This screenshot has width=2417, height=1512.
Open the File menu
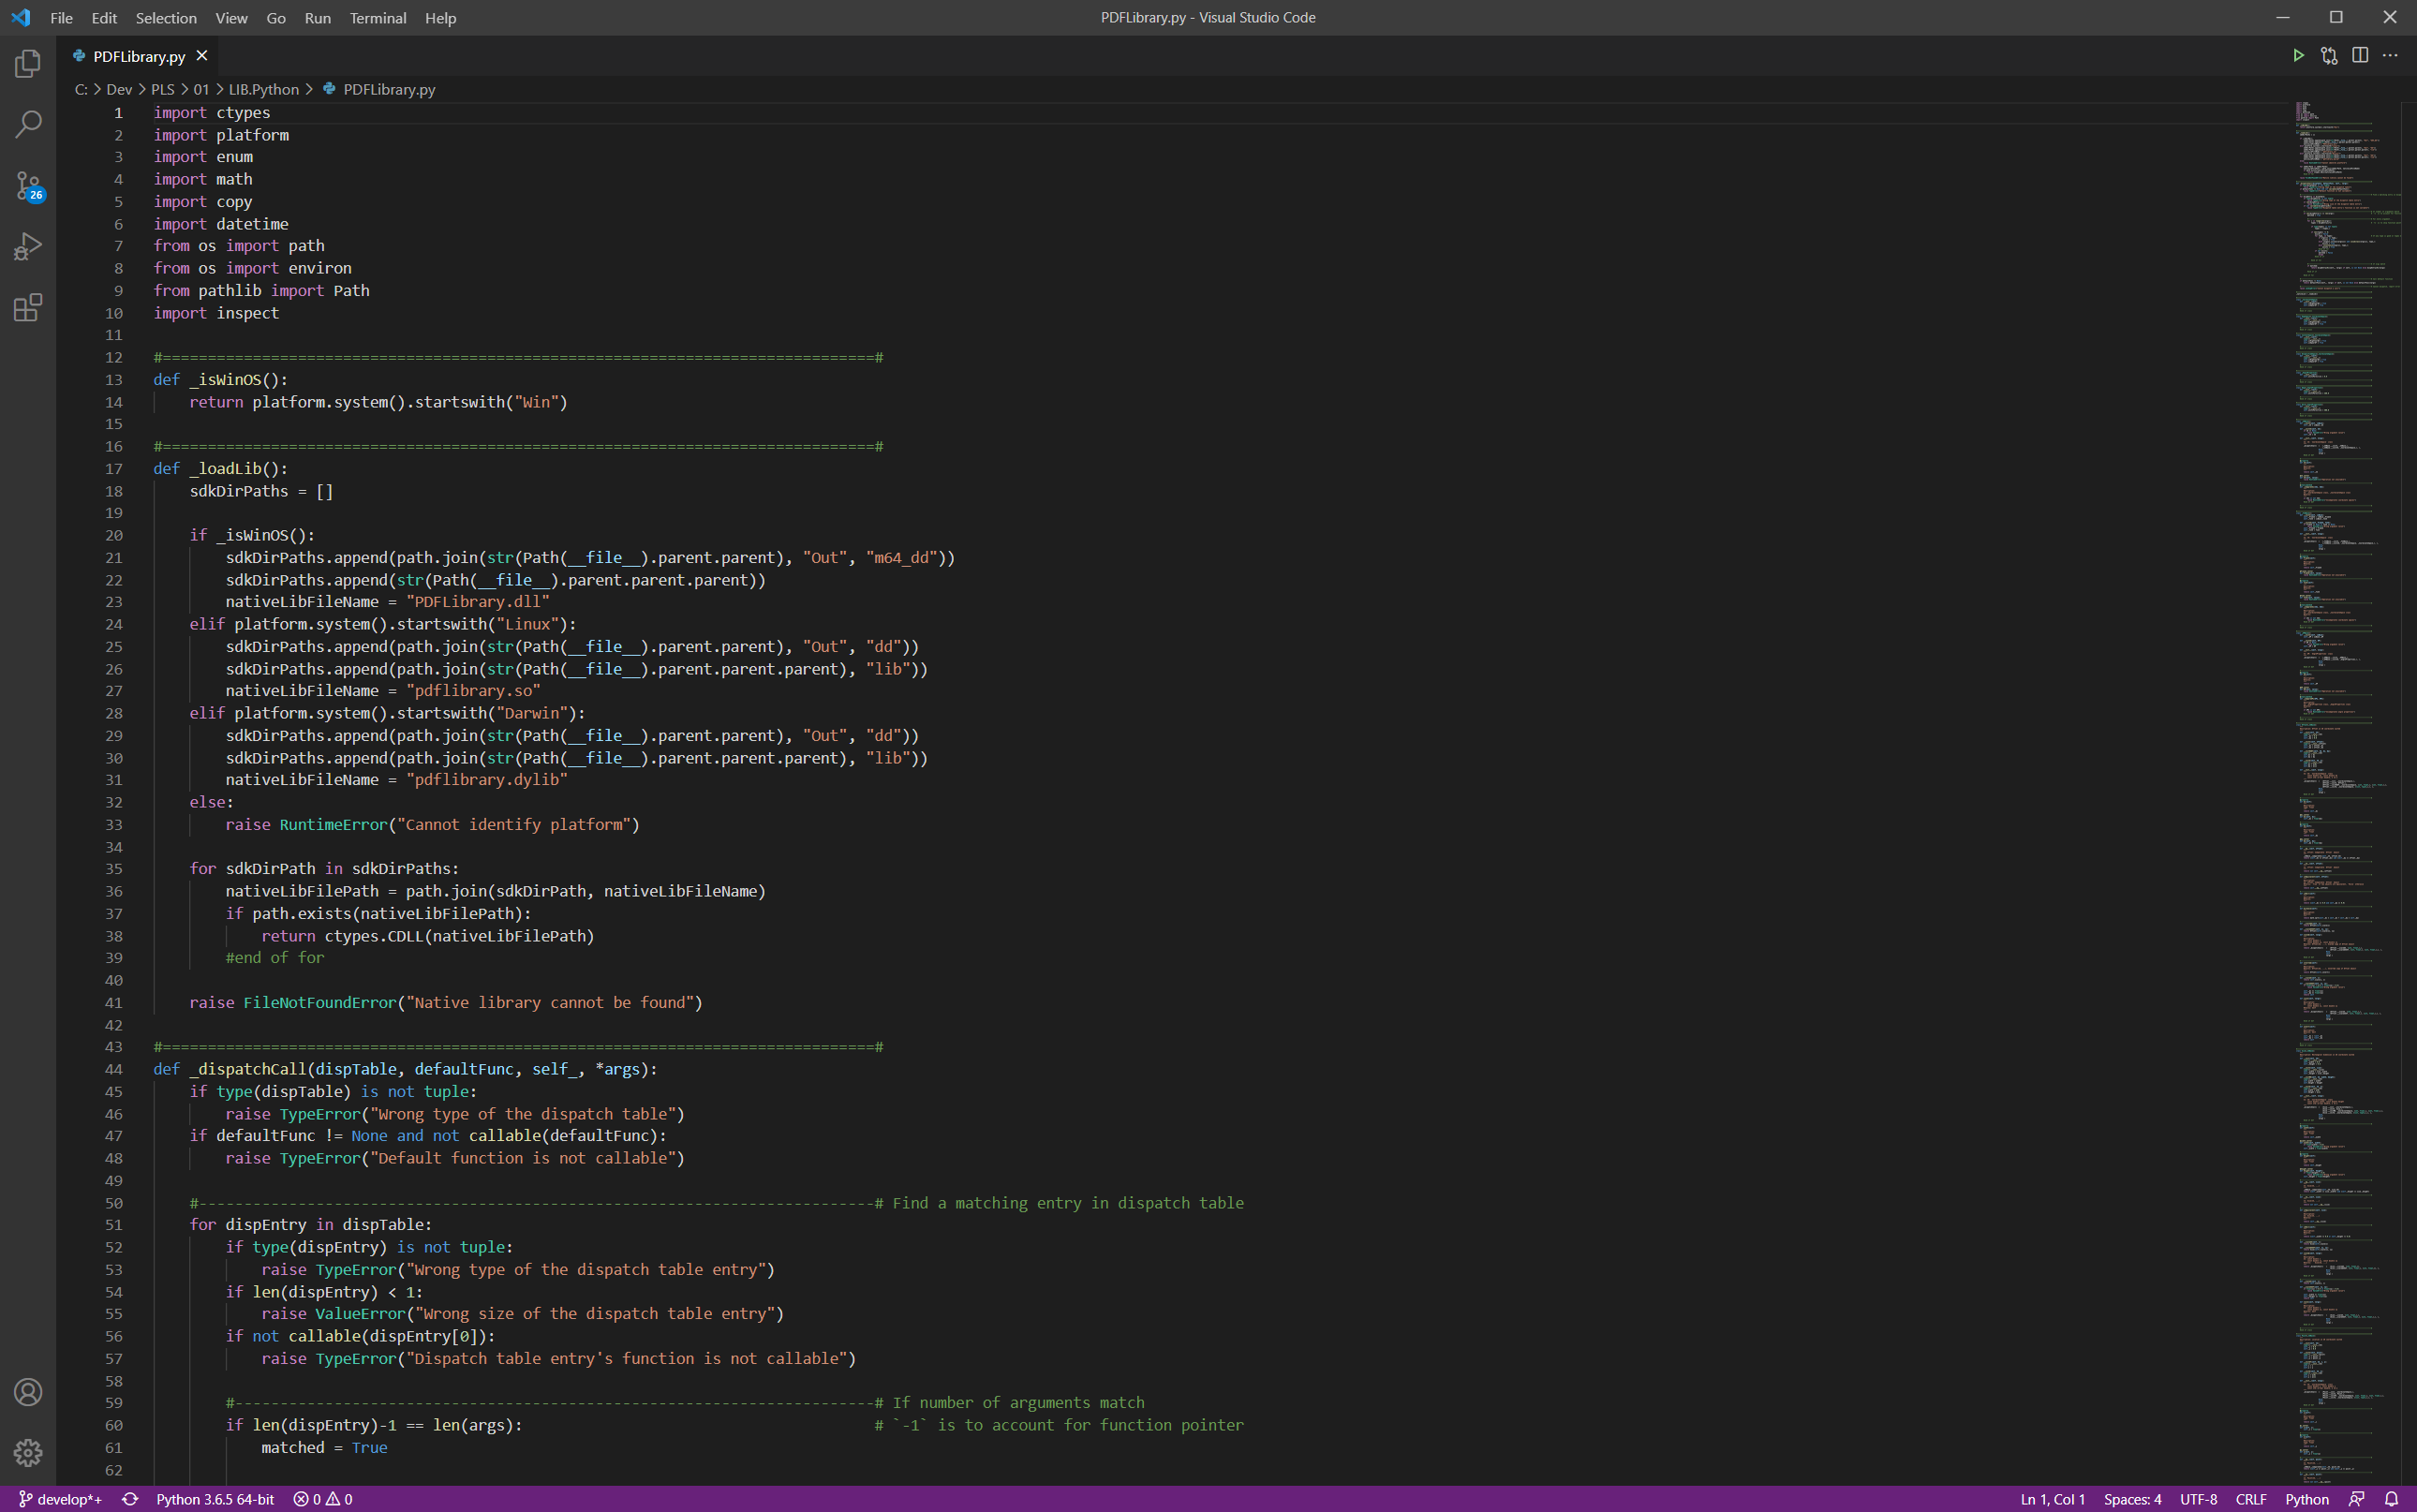[61, 18]
